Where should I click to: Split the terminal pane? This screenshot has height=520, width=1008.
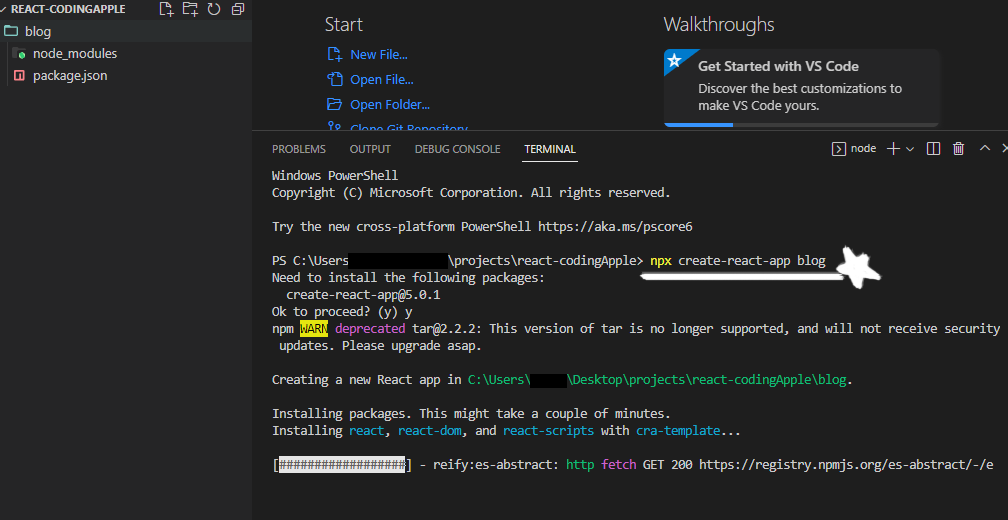(x=933, y=149)
